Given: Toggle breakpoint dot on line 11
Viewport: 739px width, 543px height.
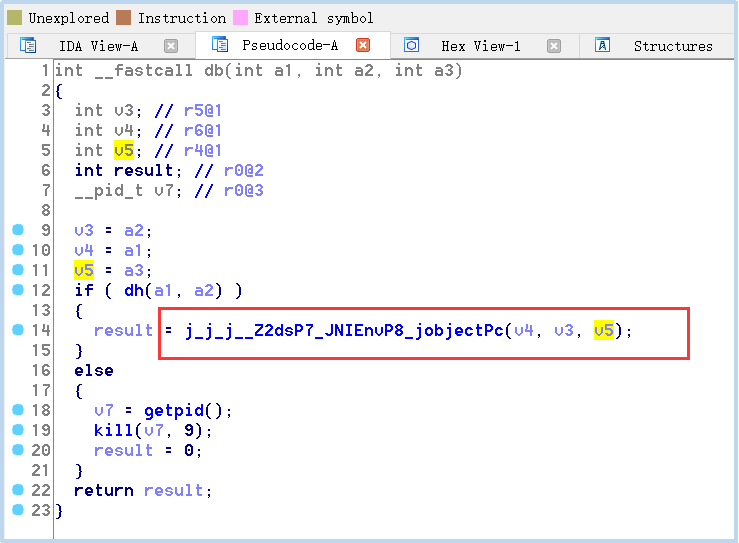Looking at the screenshot, I should tap(18, 269).
